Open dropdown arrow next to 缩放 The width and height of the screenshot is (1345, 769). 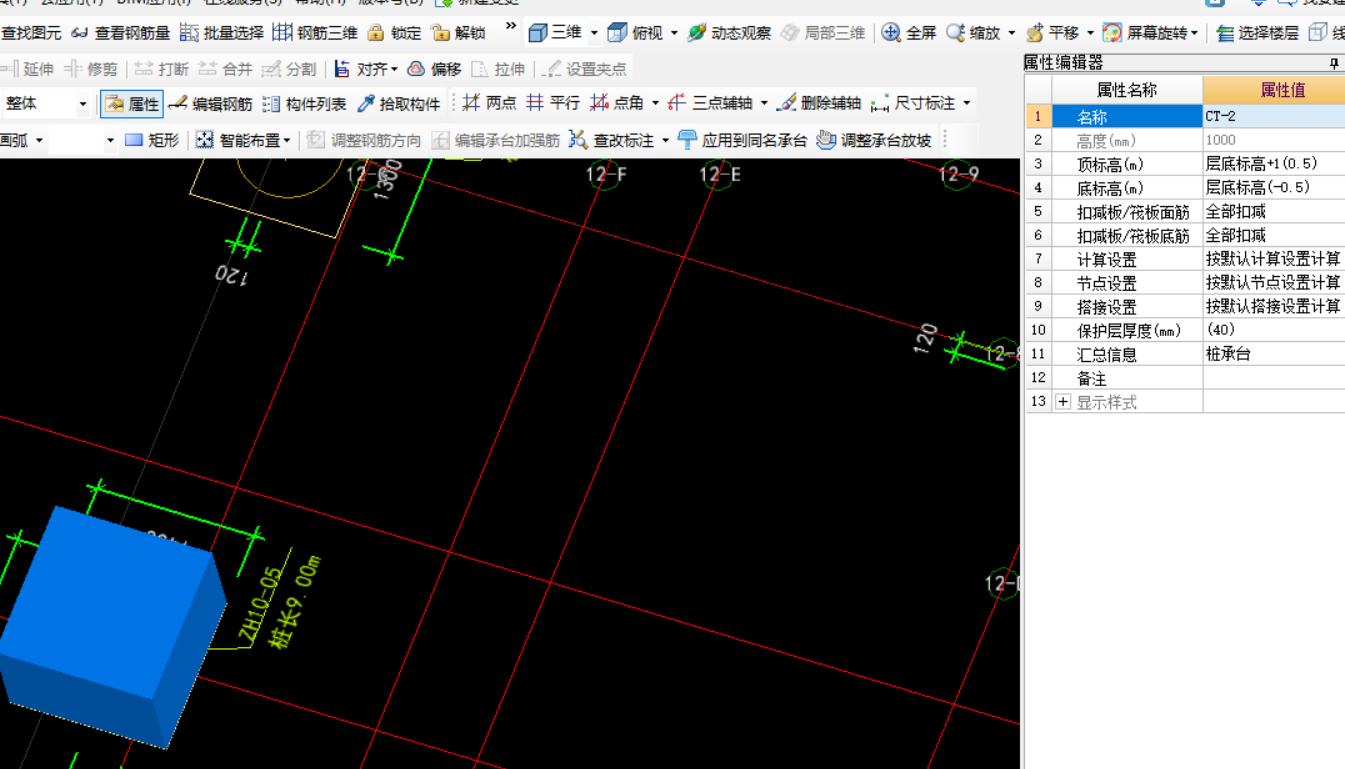tap(1011, 33)
